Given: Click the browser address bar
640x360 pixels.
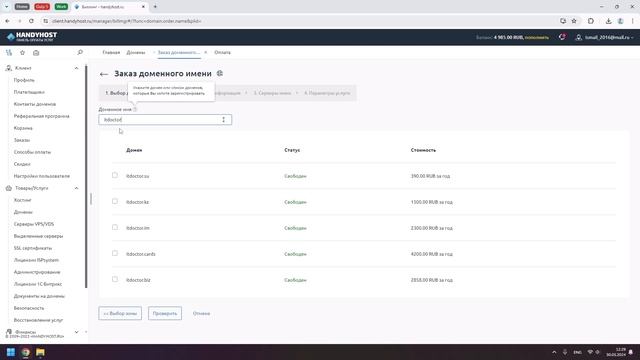Looking at the screenshot, I should pyautogui.click(x=302, y=21).
